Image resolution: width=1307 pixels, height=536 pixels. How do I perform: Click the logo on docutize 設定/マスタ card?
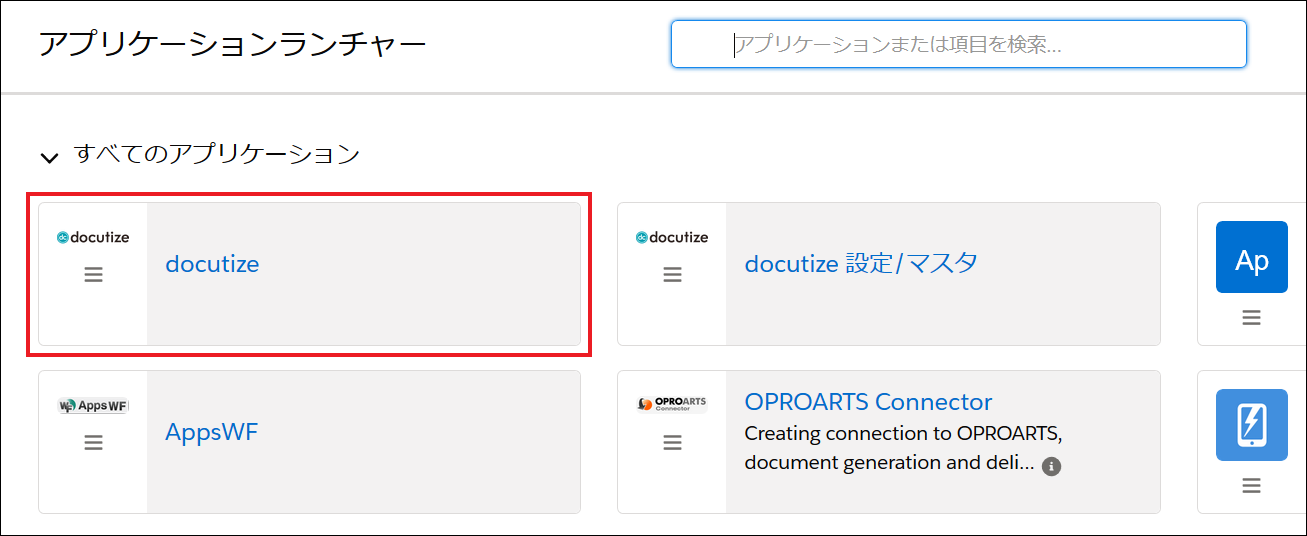coord(672,237)
